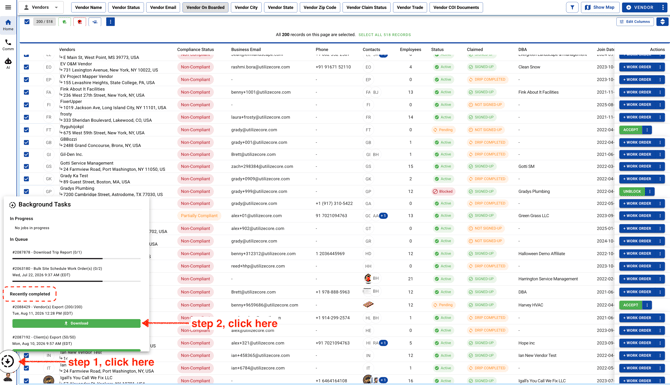The image size is (670, 385).
Task: Download the Vendor(s) Export file
Action: [76, 323]
